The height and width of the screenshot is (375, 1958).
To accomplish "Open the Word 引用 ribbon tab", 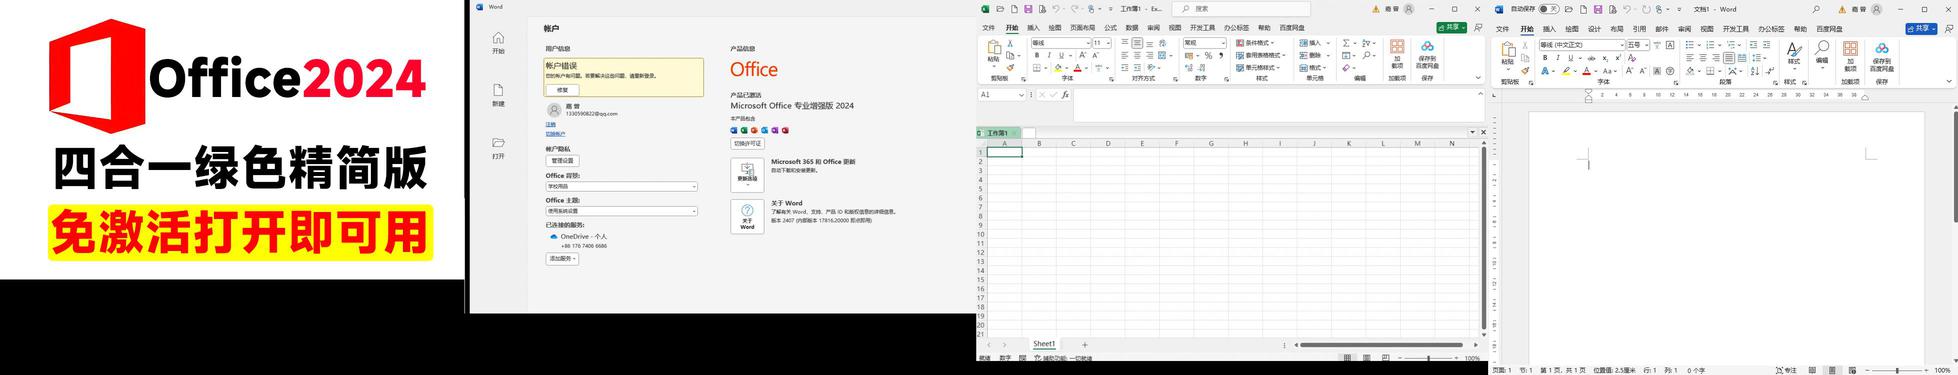I will coord(1639,29).
